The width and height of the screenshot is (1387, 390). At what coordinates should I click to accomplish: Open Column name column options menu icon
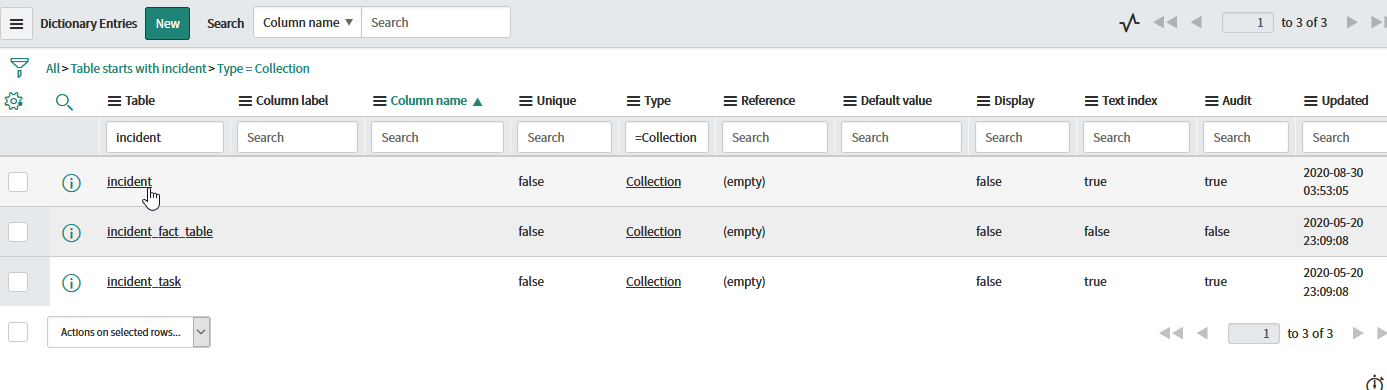(x=379, y=101)
